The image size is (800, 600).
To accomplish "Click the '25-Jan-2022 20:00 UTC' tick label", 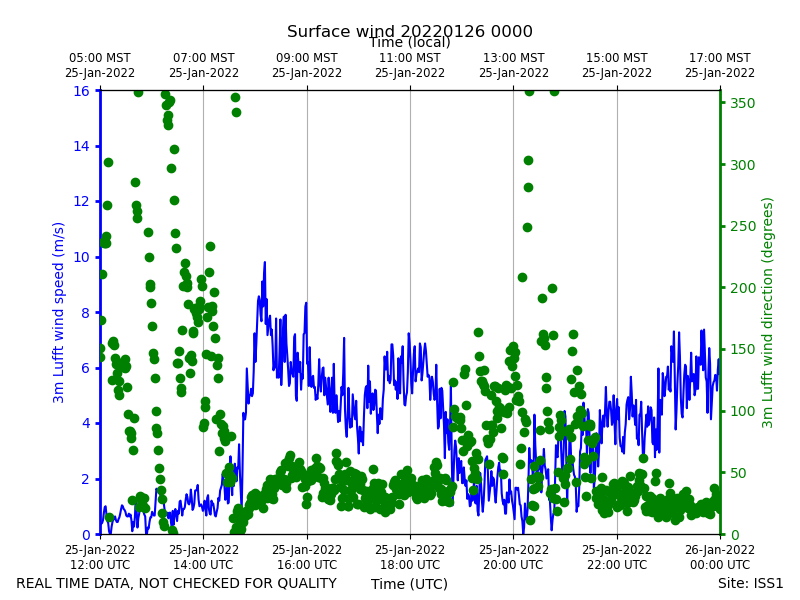I will [x=514, y=557].
